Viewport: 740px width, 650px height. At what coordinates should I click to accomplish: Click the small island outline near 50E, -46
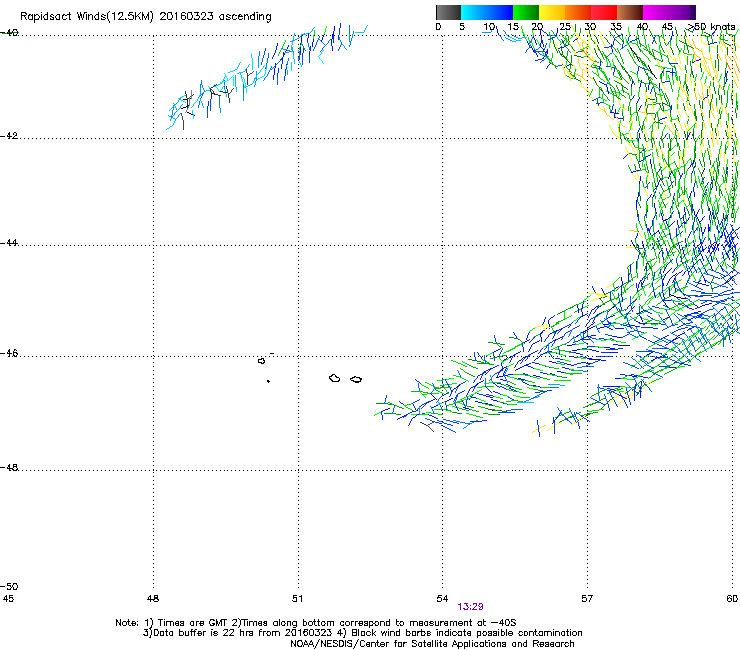coord(261,361)
